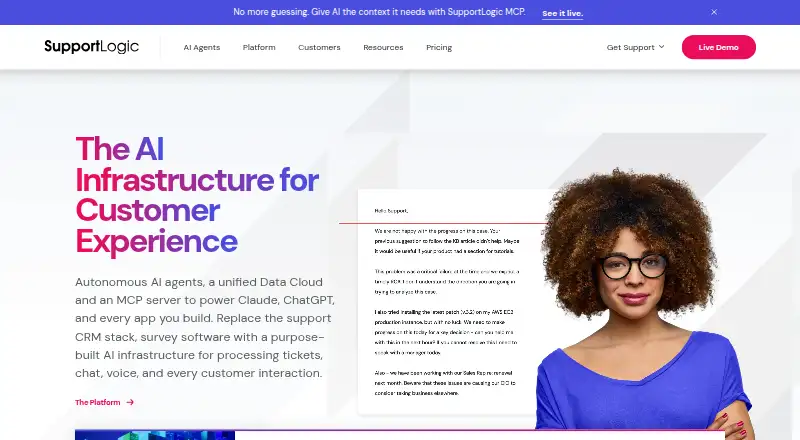Click the headline 'The AI Infrastructure for Customer Experience'
Image resolution: width=800 pixels, height=440 pixels.
[x=197, y=194]
